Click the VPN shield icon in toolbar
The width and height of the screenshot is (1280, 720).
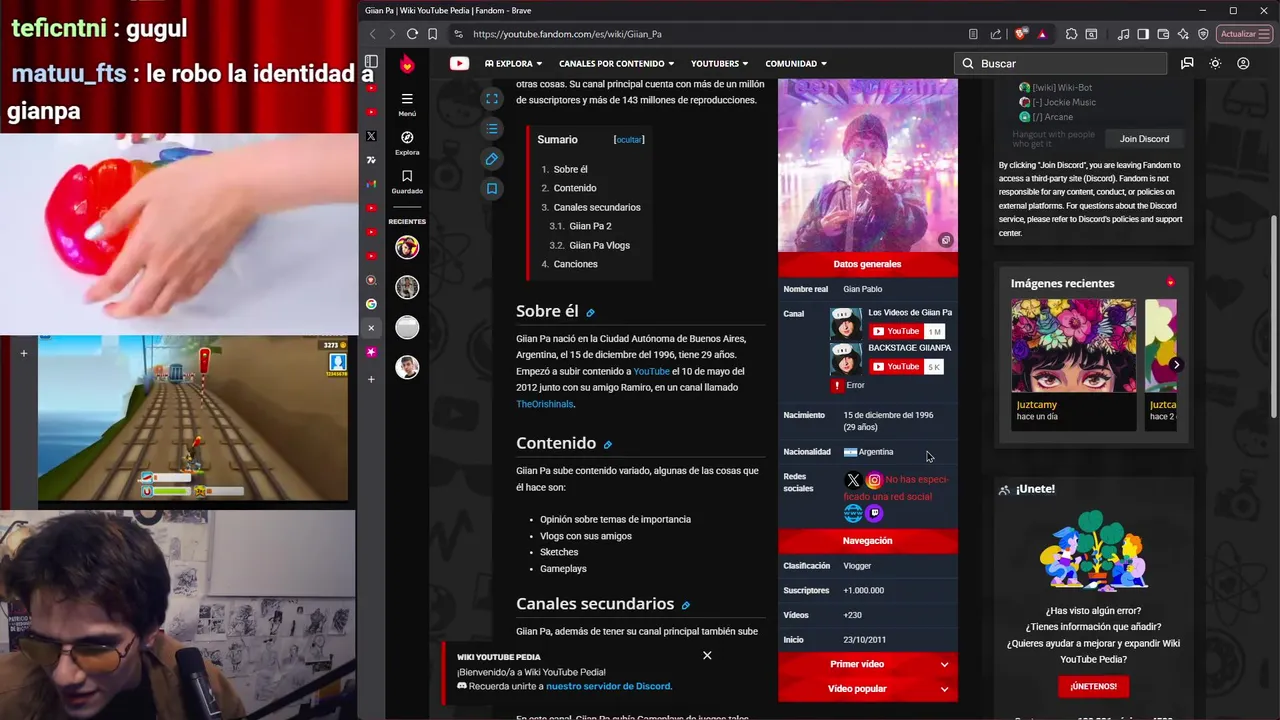pyautogui.click(x=1203, y=34)
